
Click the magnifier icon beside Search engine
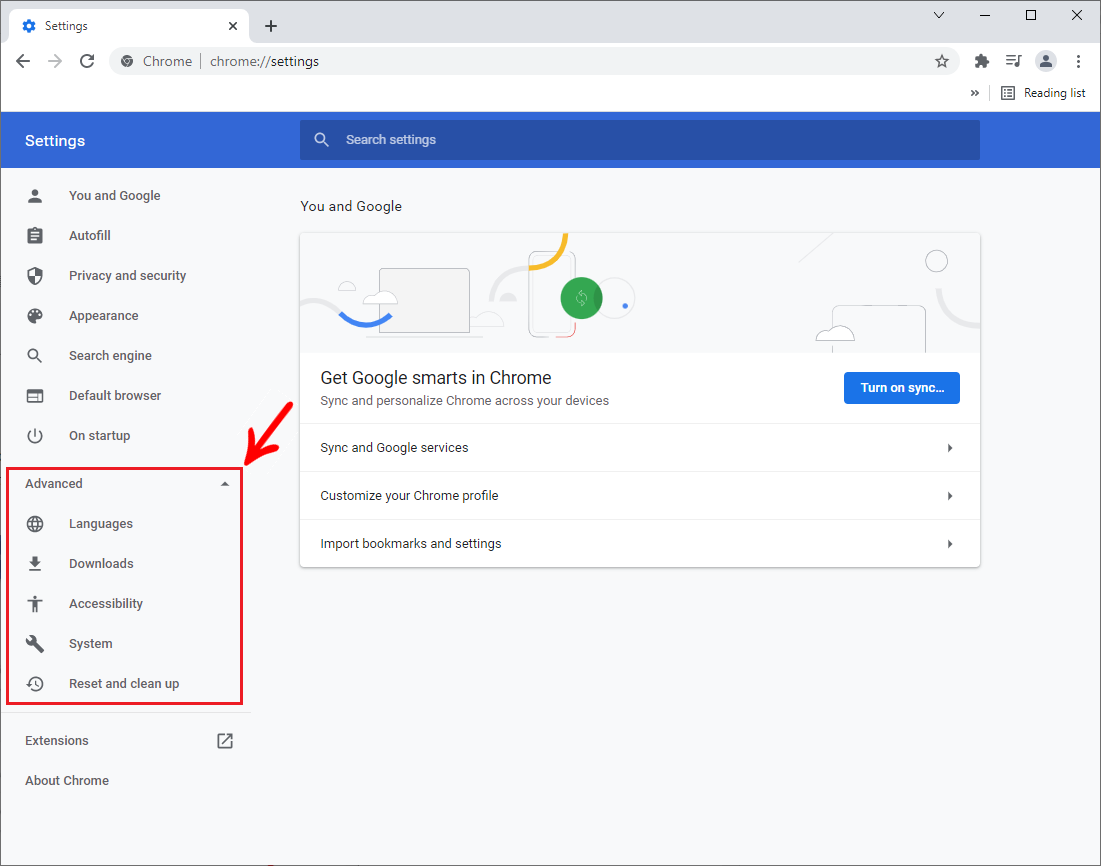35,355
